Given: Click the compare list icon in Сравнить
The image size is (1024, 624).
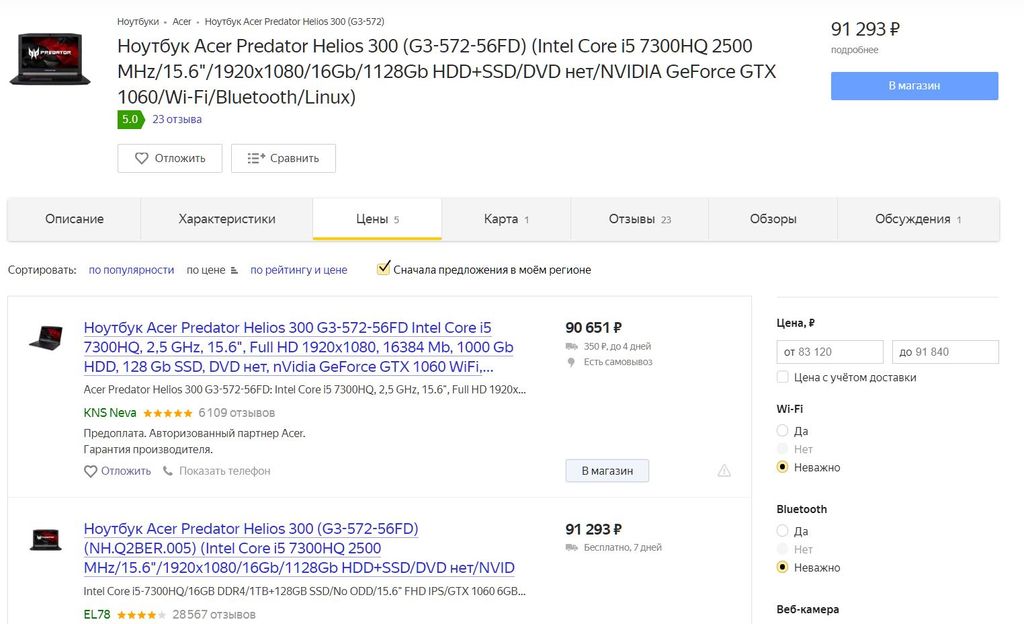Looking at the screenshot, I should coord(256,158).
